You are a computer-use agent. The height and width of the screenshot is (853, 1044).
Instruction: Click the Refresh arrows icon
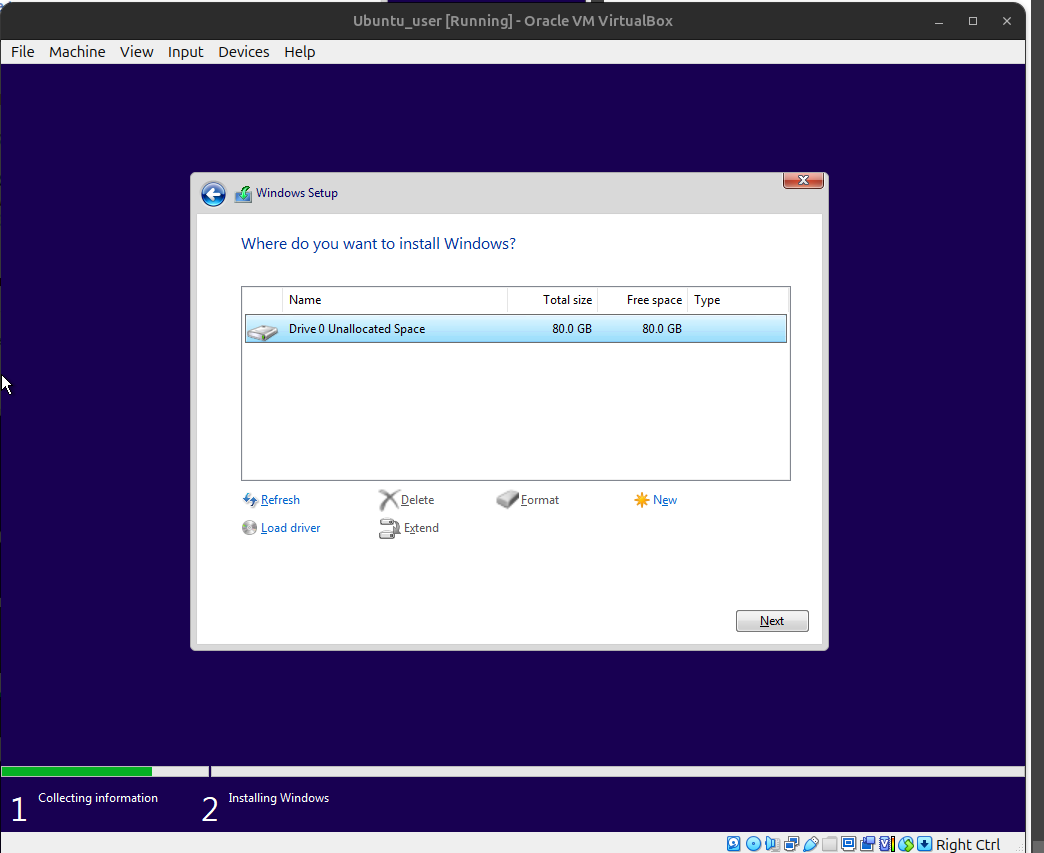point(250,499)
